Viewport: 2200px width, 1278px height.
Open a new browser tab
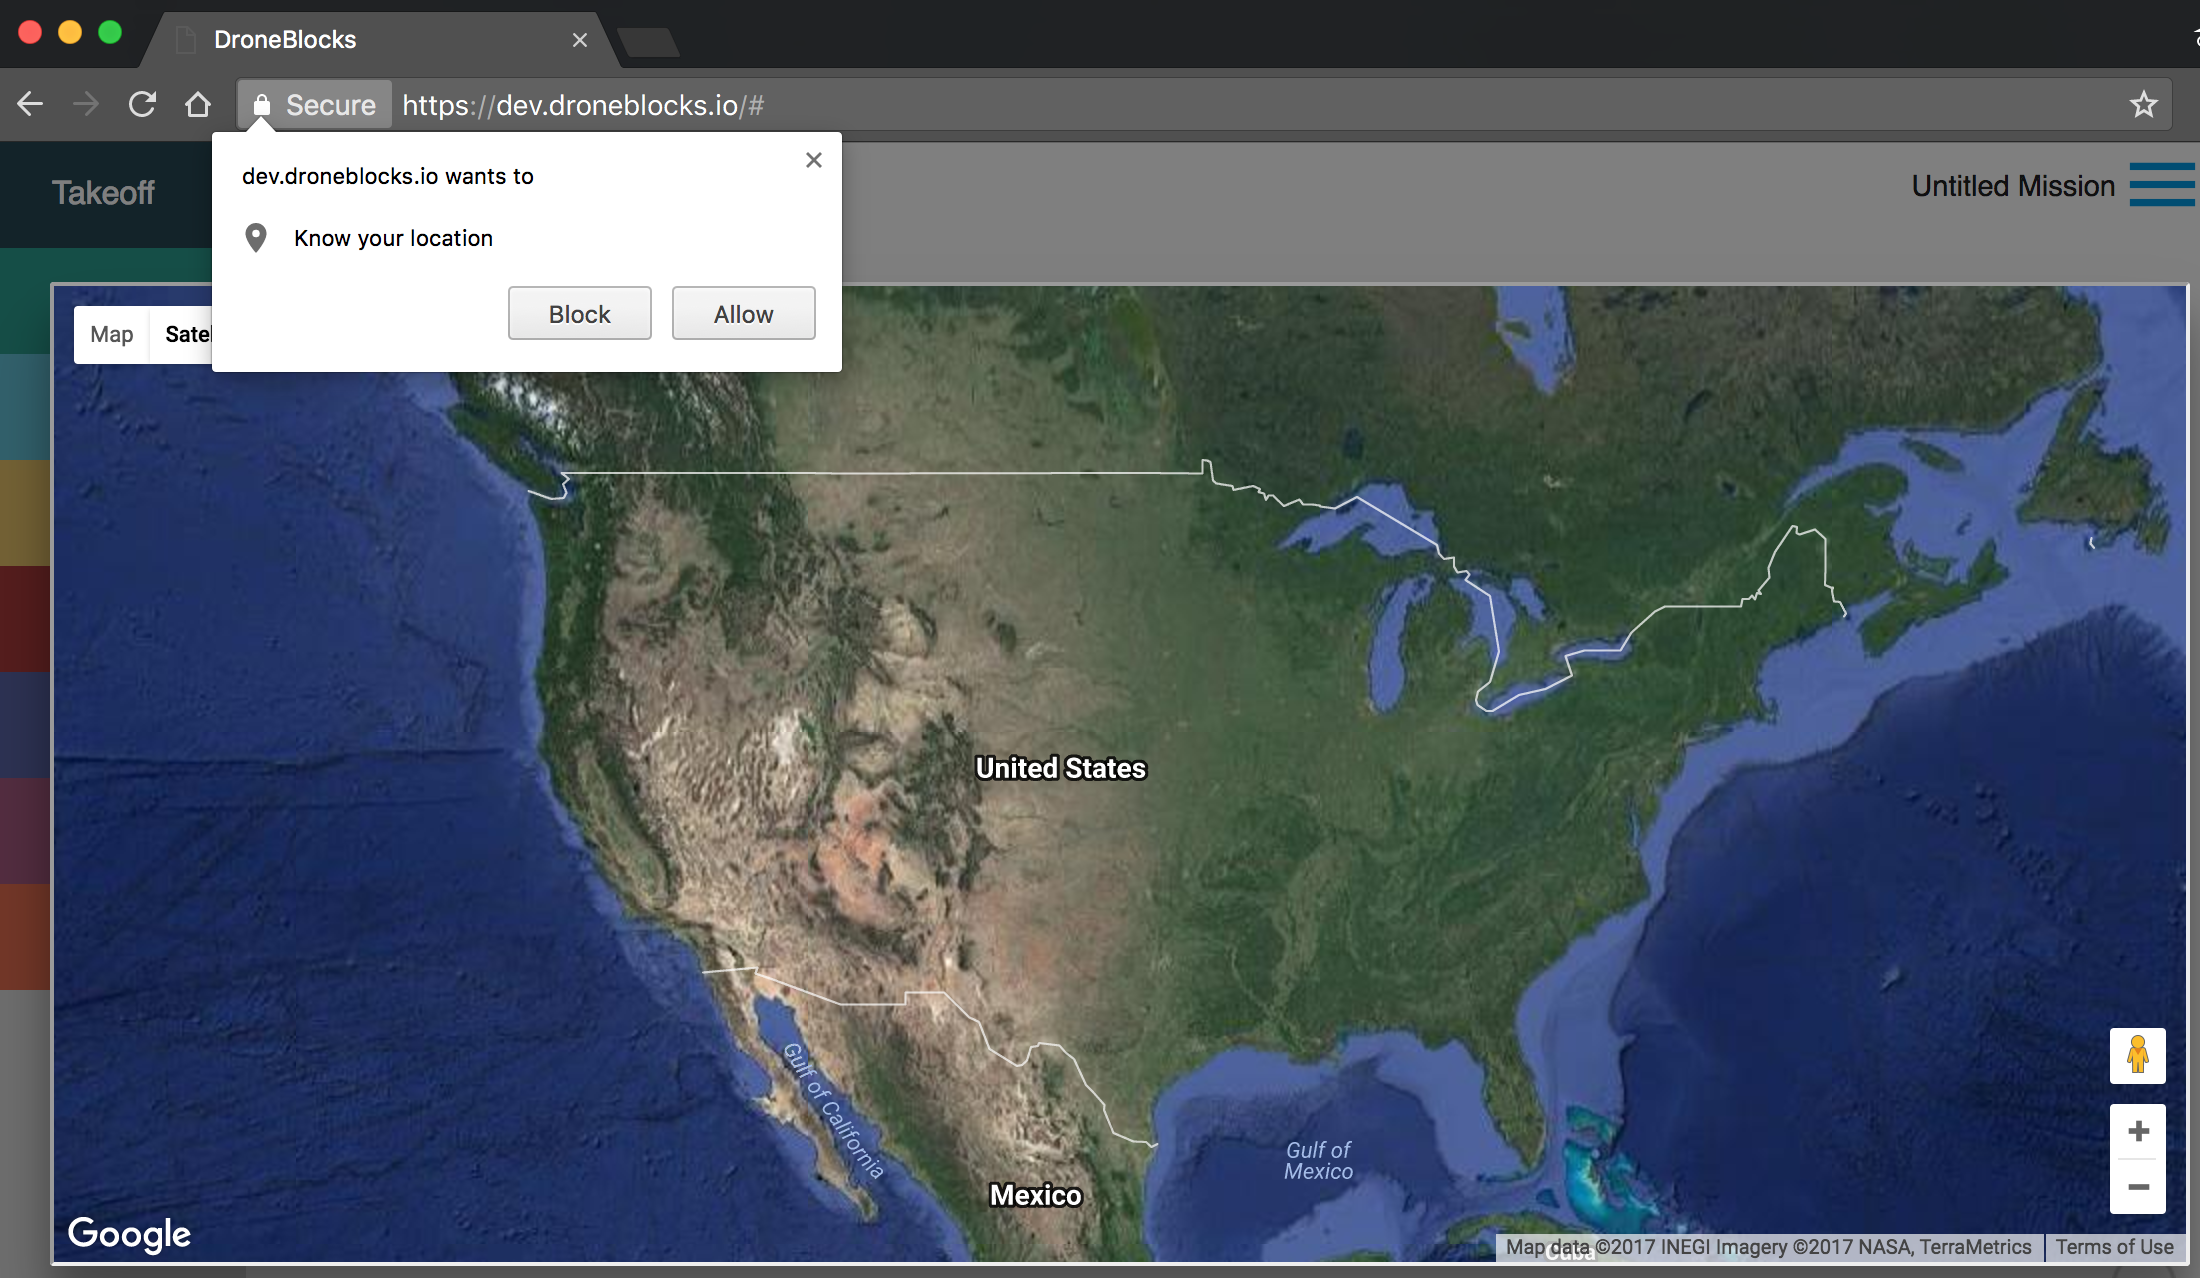pyautogui.click(x=648, y=43)
